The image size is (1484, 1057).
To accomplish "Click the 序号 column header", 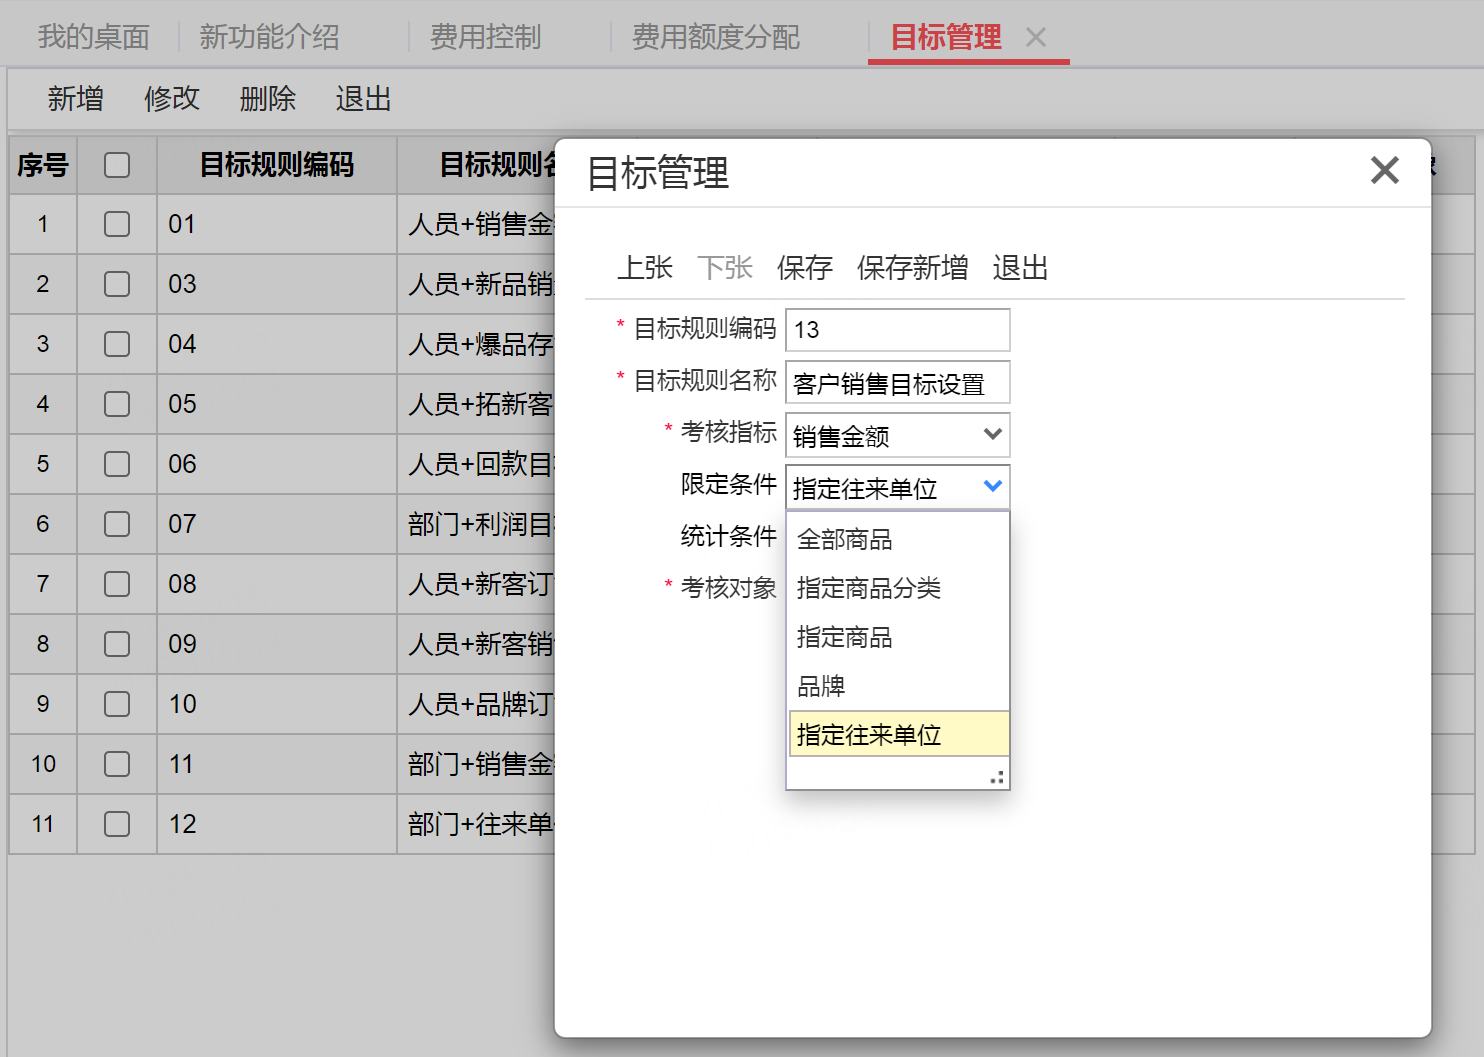I will pos(43,165).
